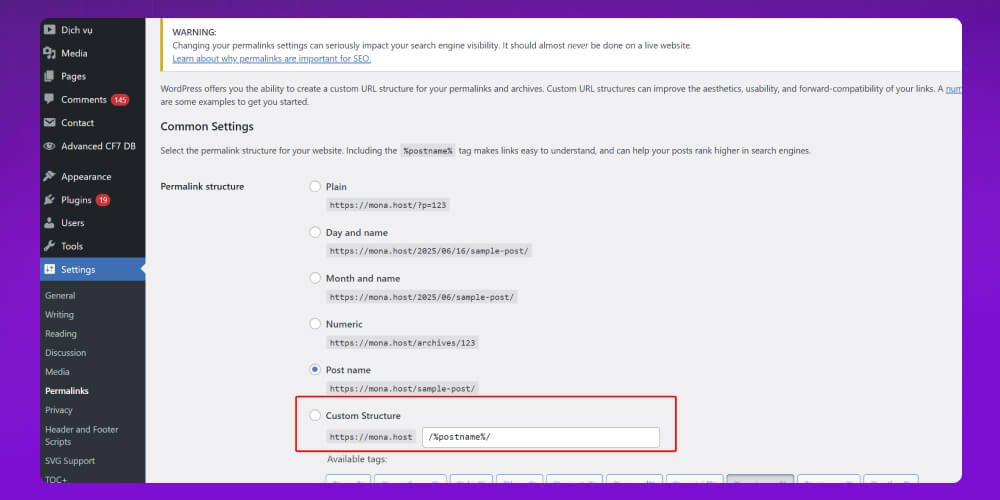Select the Numeric permalink radio button
This screenshot has width=1000, height=500.
coord(315,323)
